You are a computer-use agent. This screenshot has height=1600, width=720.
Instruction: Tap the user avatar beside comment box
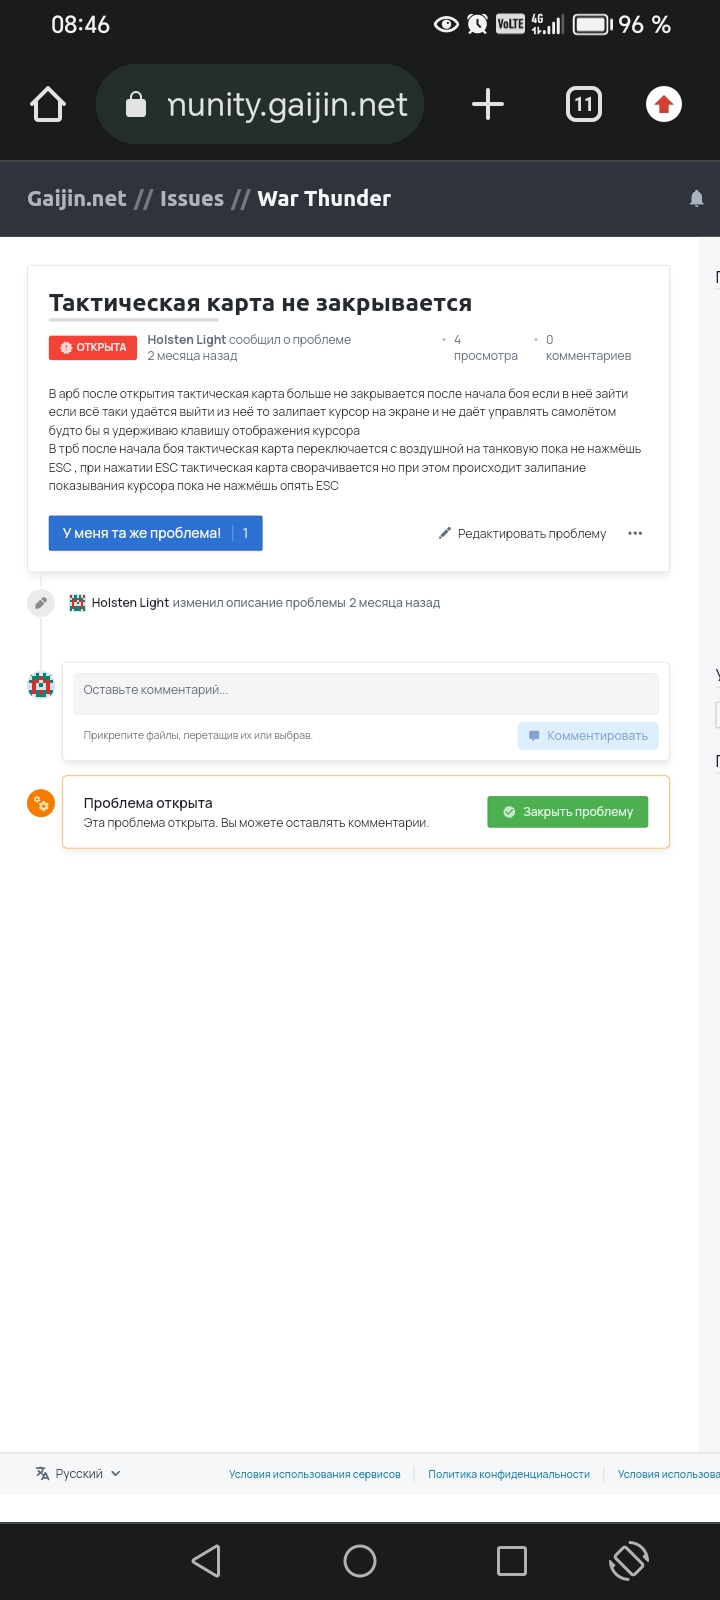[41, 686]
